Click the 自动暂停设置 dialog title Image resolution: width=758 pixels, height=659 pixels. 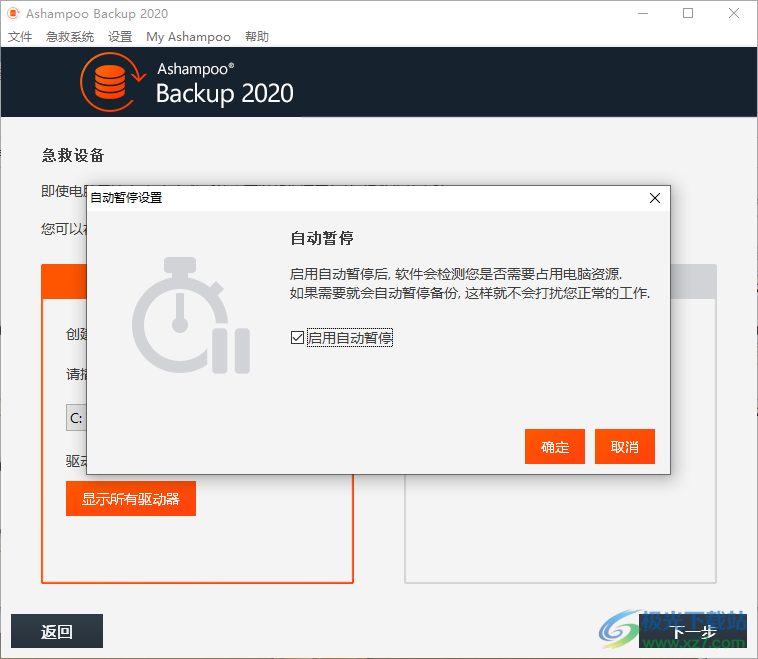126,198
